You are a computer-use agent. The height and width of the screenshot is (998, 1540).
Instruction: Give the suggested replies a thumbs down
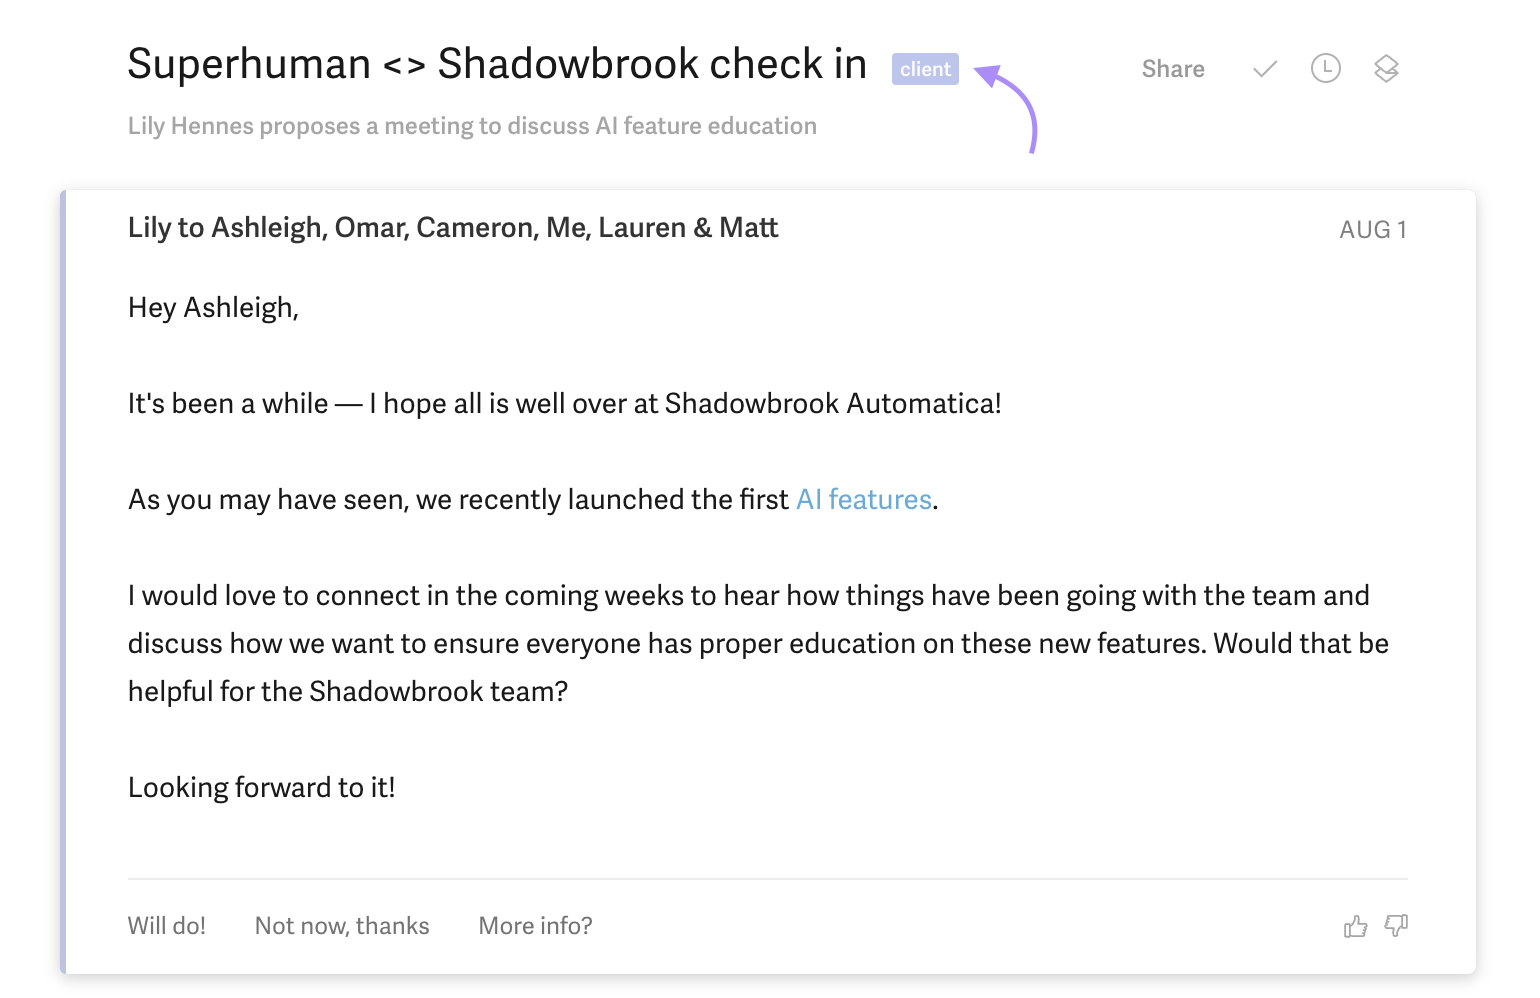1396,926
